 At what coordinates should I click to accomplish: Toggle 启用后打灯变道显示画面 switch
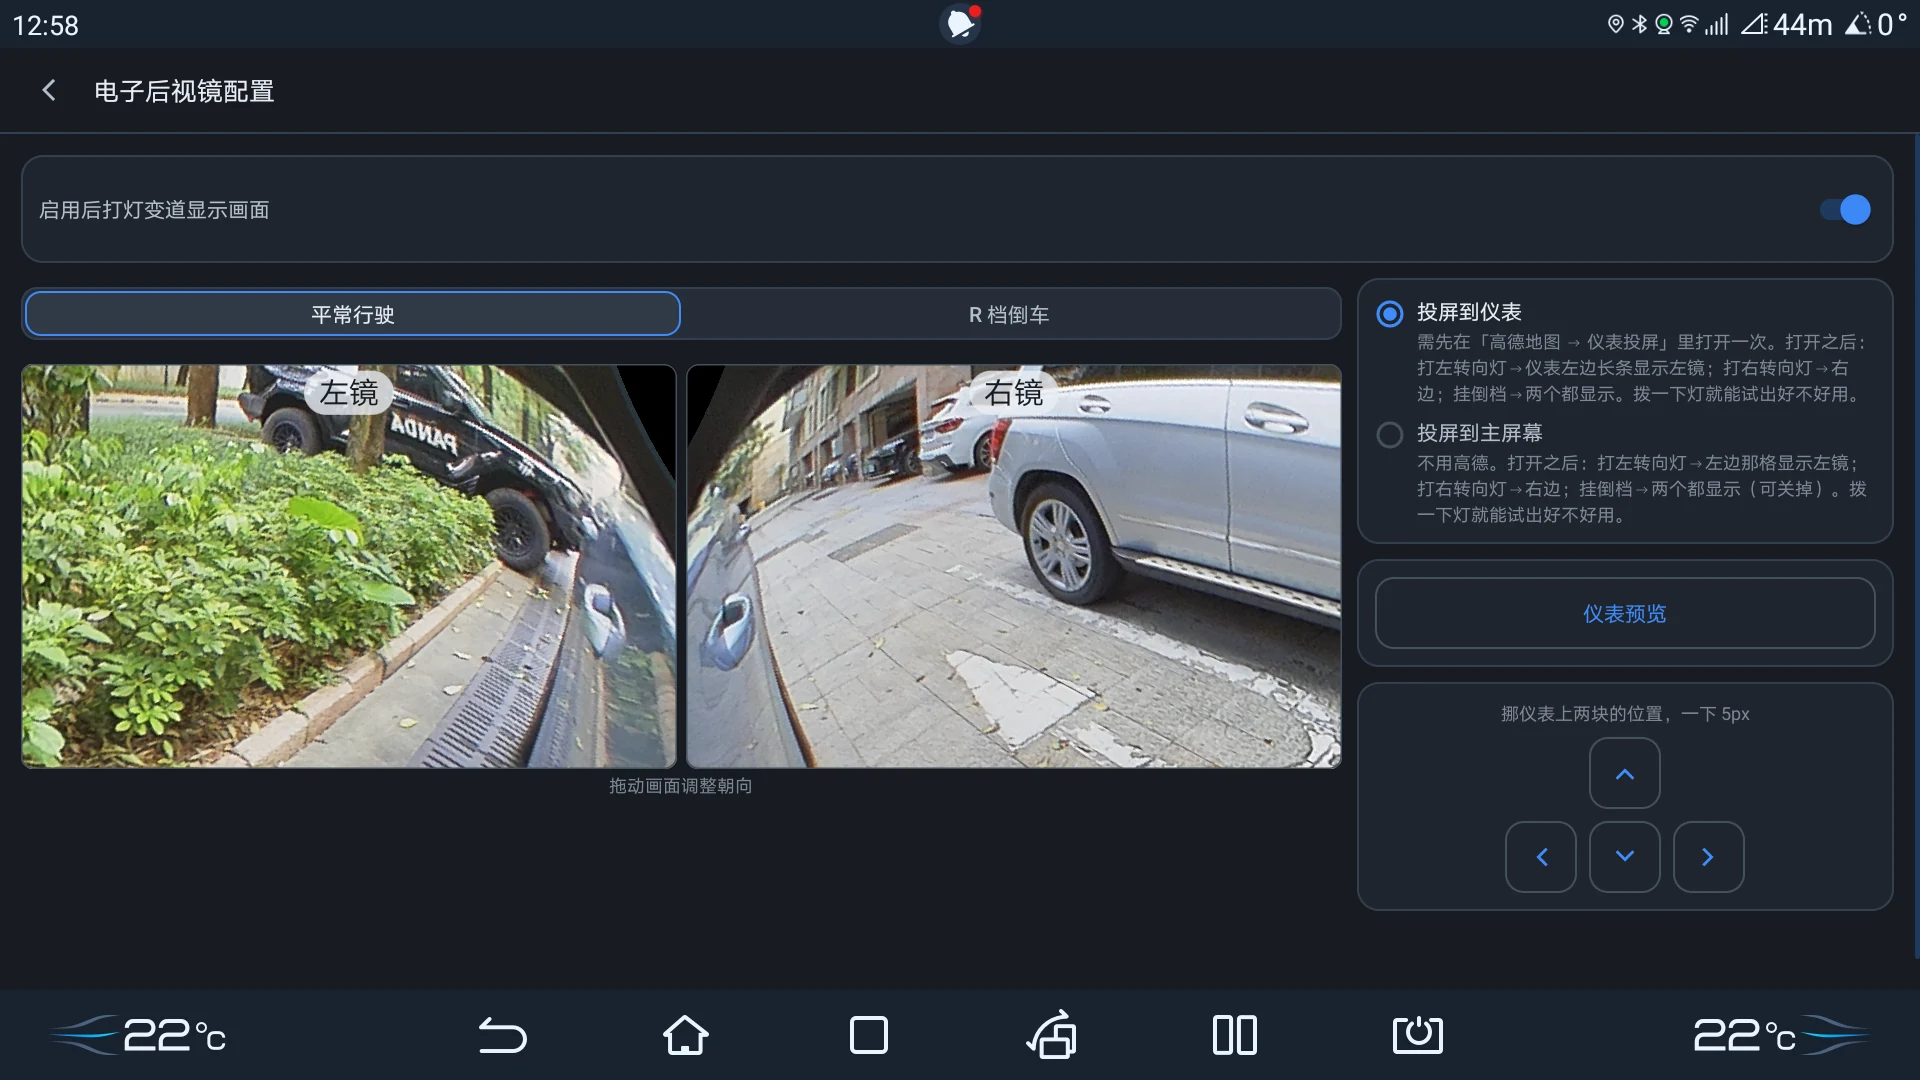1845,210
